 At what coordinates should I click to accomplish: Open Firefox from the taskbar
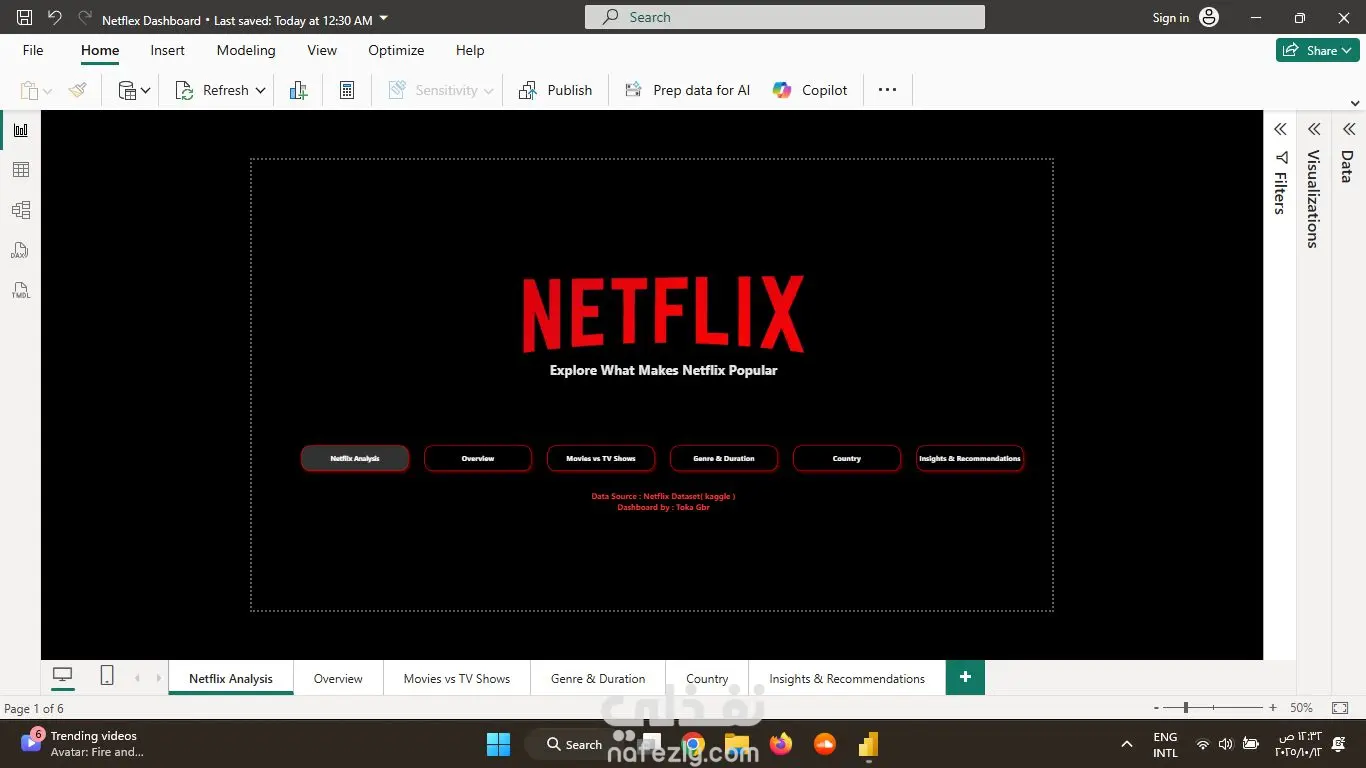tap(781, 744)
